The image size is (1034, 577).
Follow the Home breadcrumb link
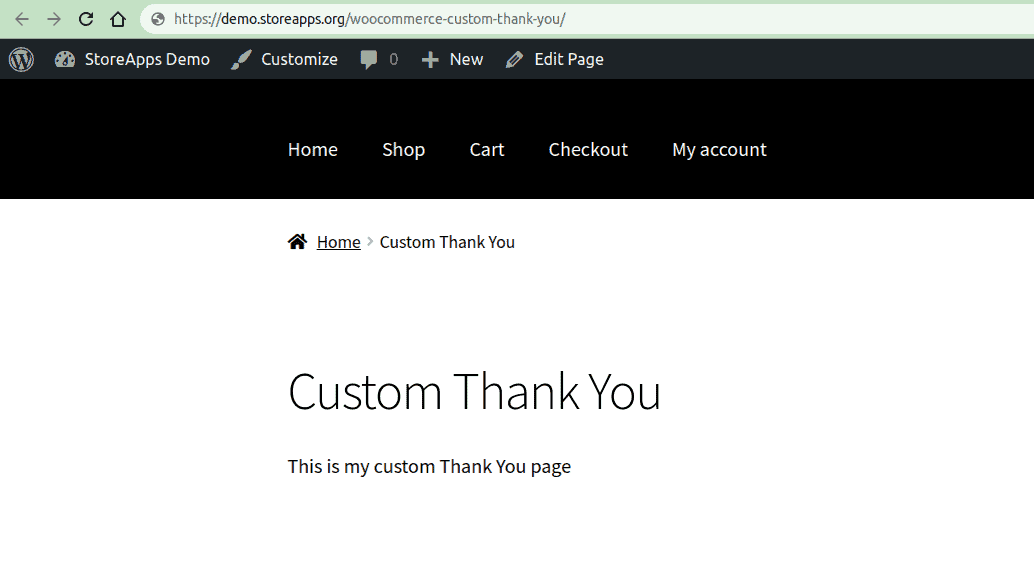tap(338, 242)
